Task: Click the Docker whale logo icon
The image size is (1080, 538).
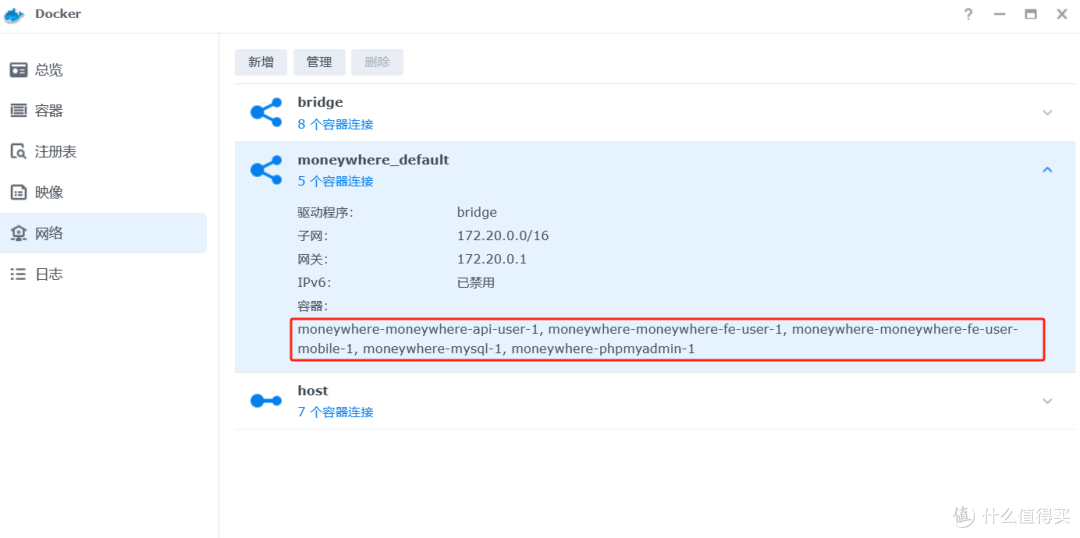Action: [14, 14]
